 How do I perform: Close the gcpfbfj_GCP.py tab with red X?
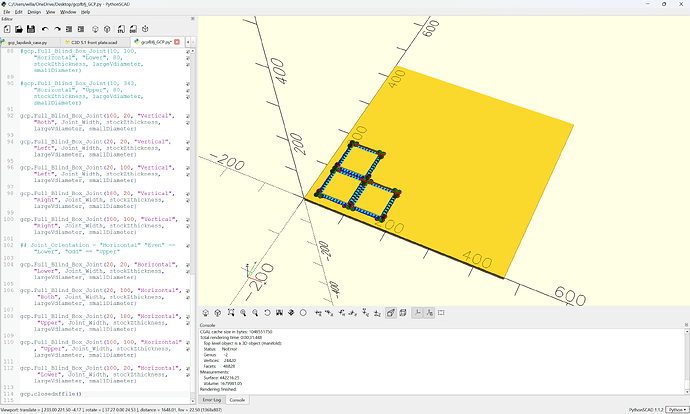[x=177, y=42]
